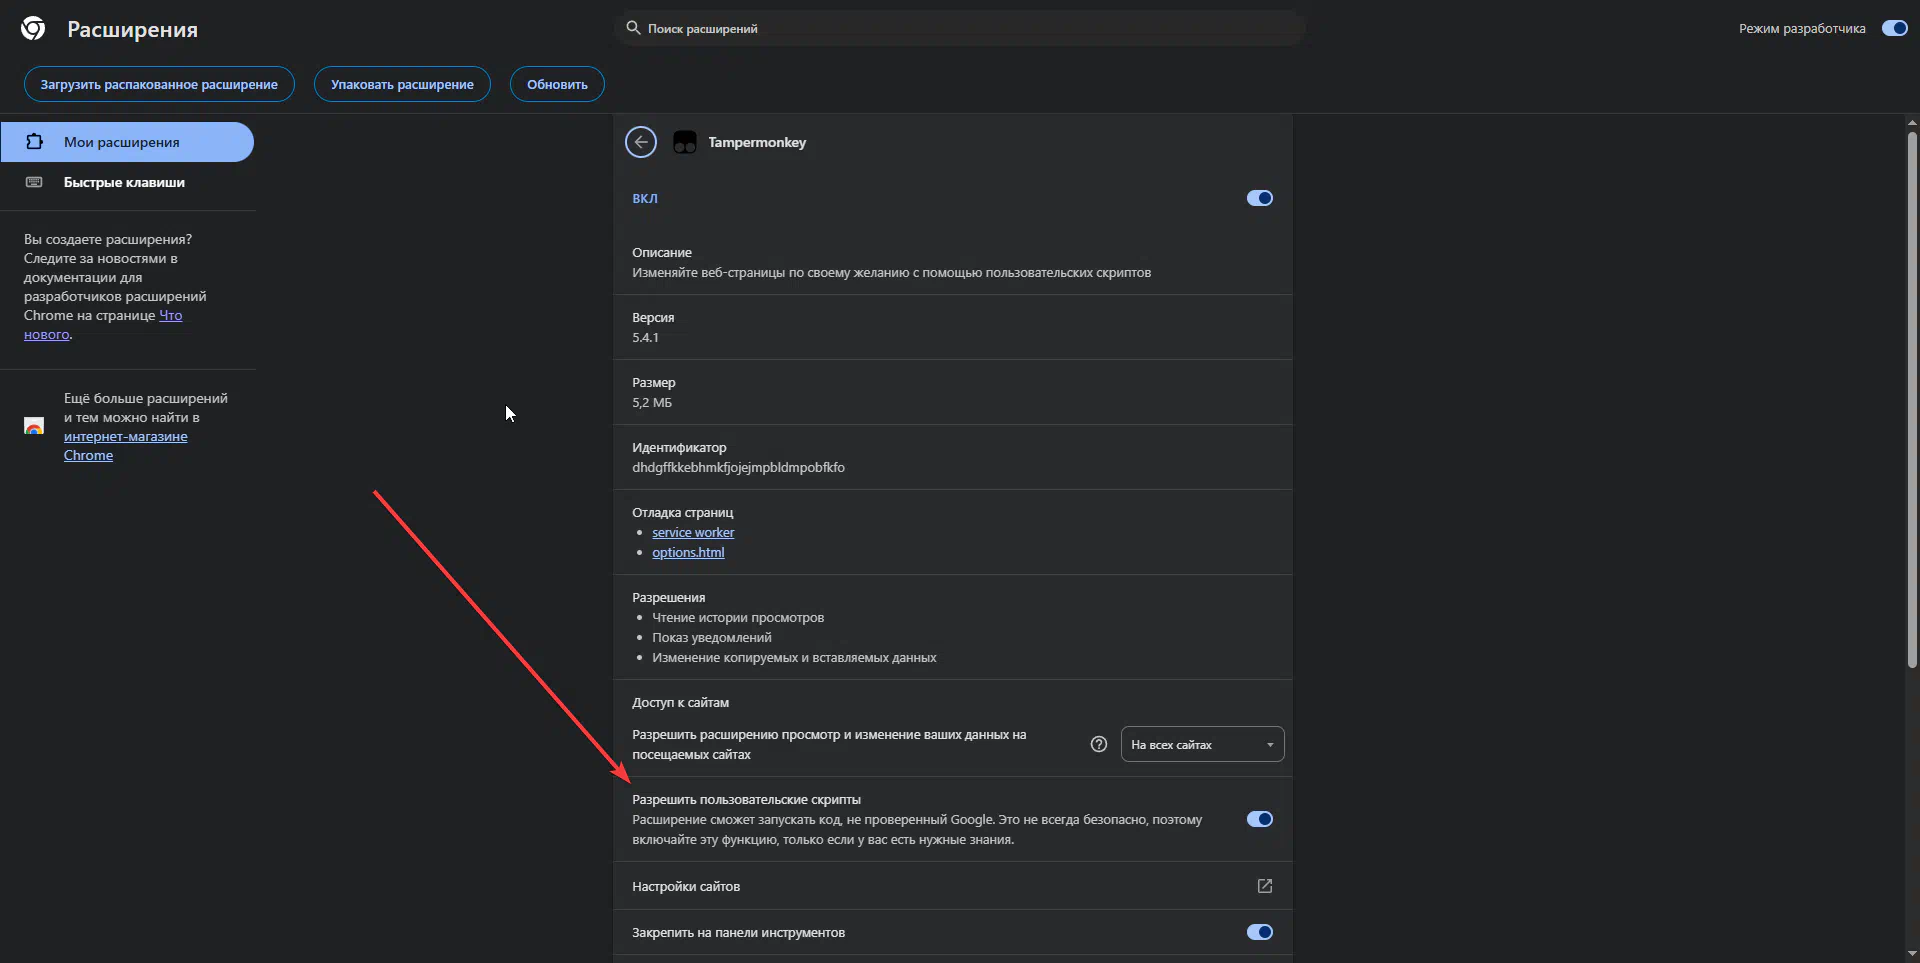
Task: Click the keyboard icon for Быстрые клавиши
Action: [34, 182]
